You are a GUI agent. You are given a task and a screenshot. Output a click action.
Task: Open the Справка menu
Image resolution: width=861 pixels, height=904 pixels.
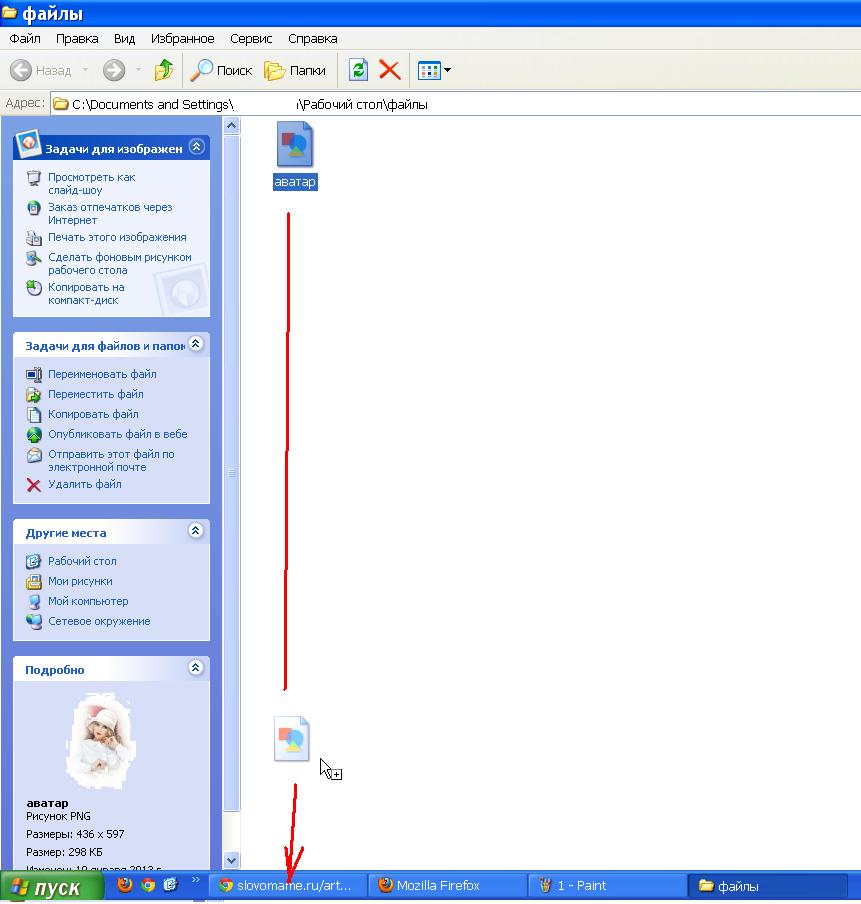(313, 39)
